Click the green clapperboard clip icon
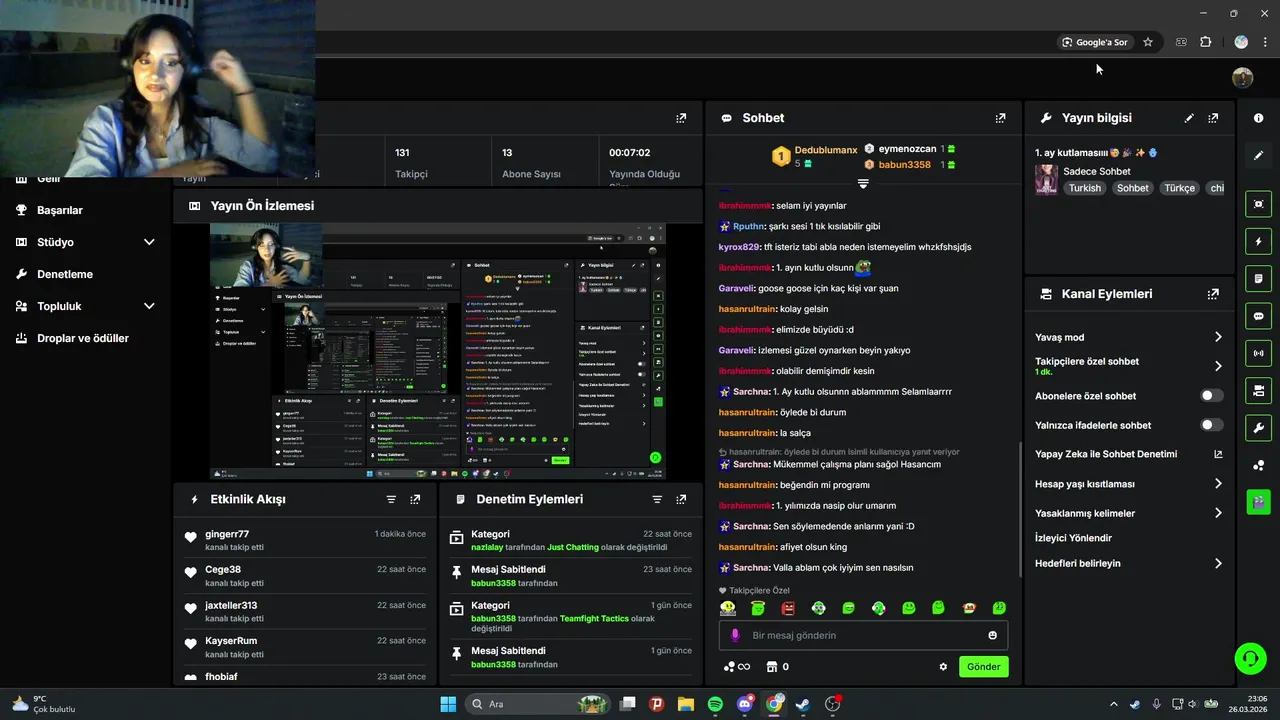Image resolution: width=1280 pixels, height=720 pixels. 1258,502
